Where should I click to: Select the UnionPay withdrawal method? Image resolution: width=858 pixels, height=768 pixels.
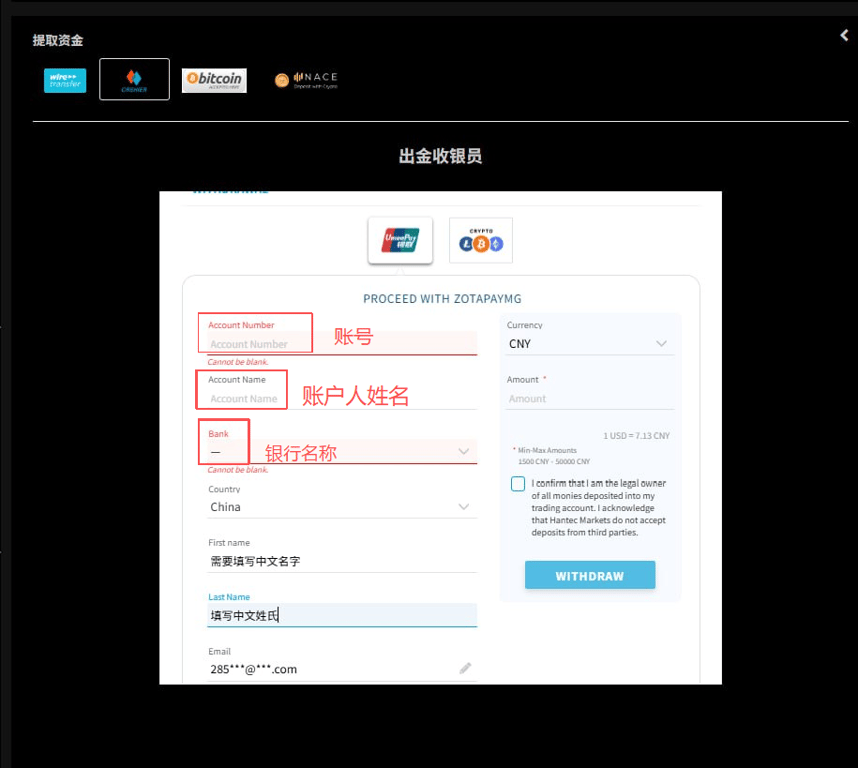pyautogui.click(x=400, y=240)
